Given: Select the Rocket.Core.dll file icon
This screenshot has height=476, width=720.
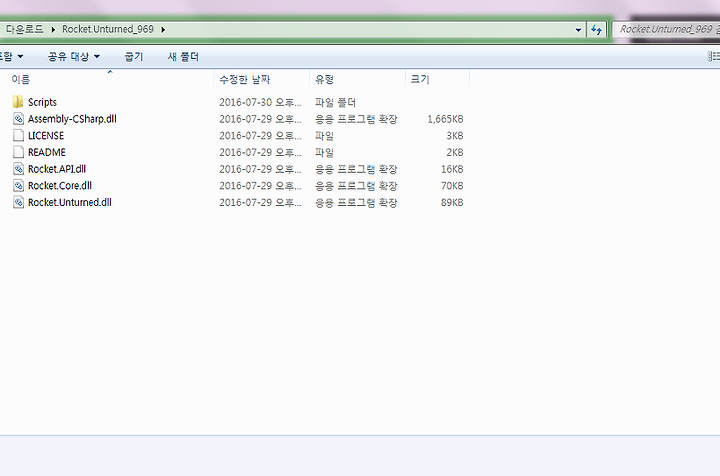Looking at the screenshot, I should [x=18, y=185].
